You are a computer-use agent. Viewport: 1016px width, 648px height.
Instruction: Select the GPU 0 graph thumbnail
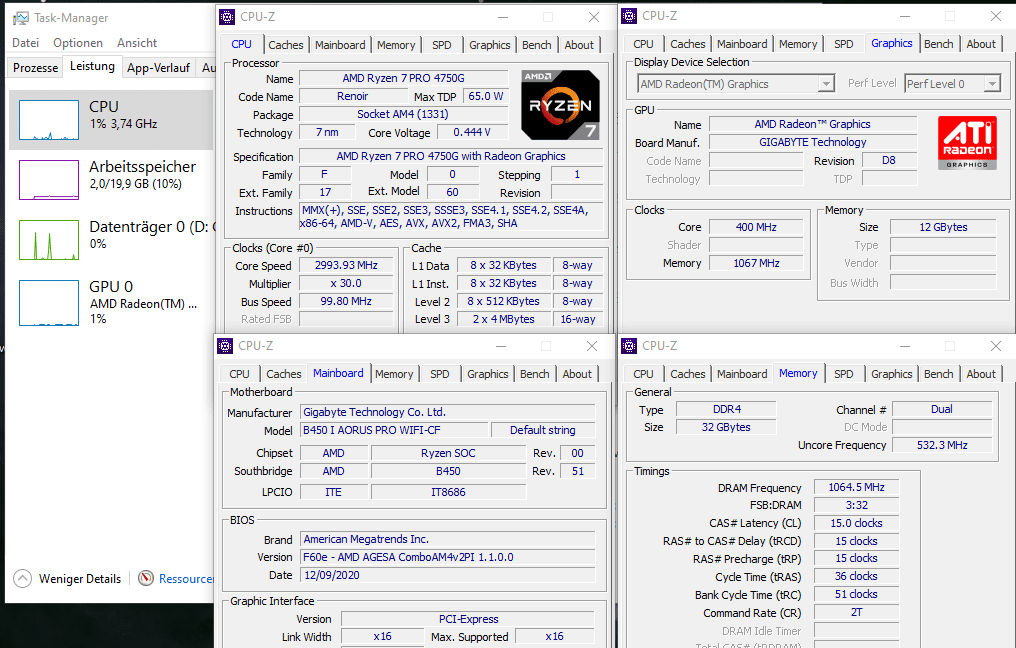coord(49,303)
